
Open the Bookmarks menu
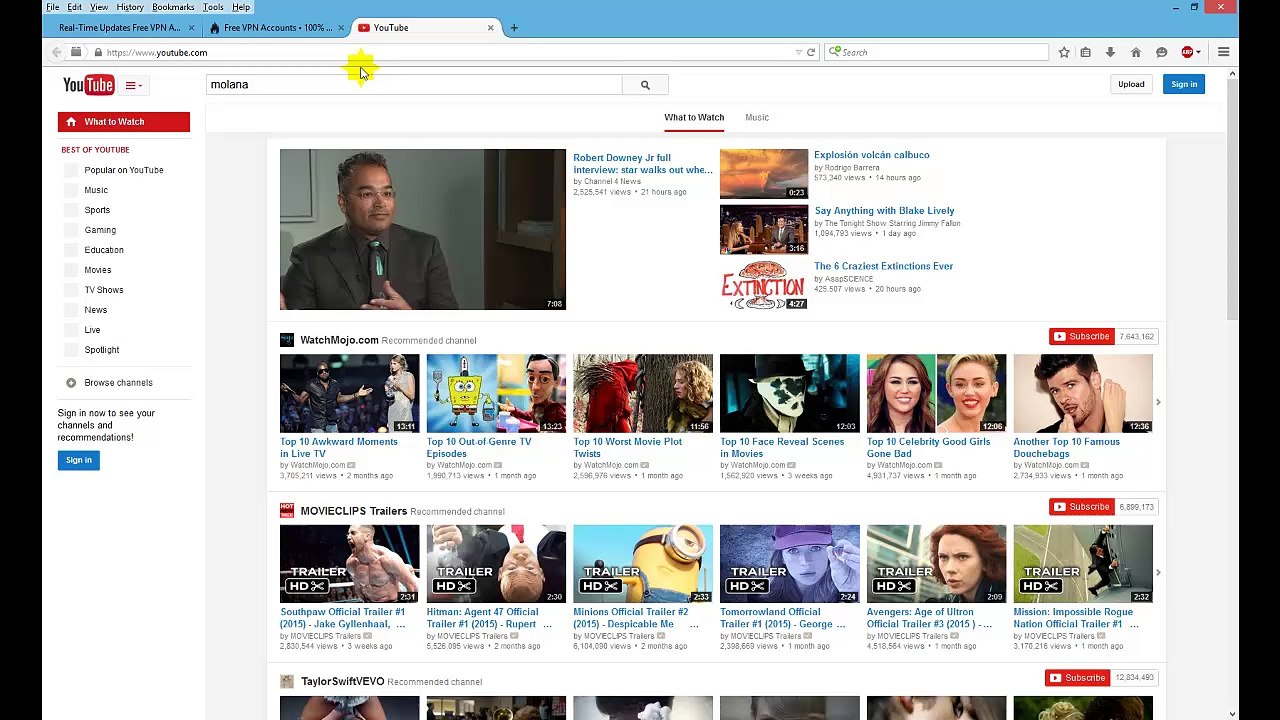coord(173,7)
